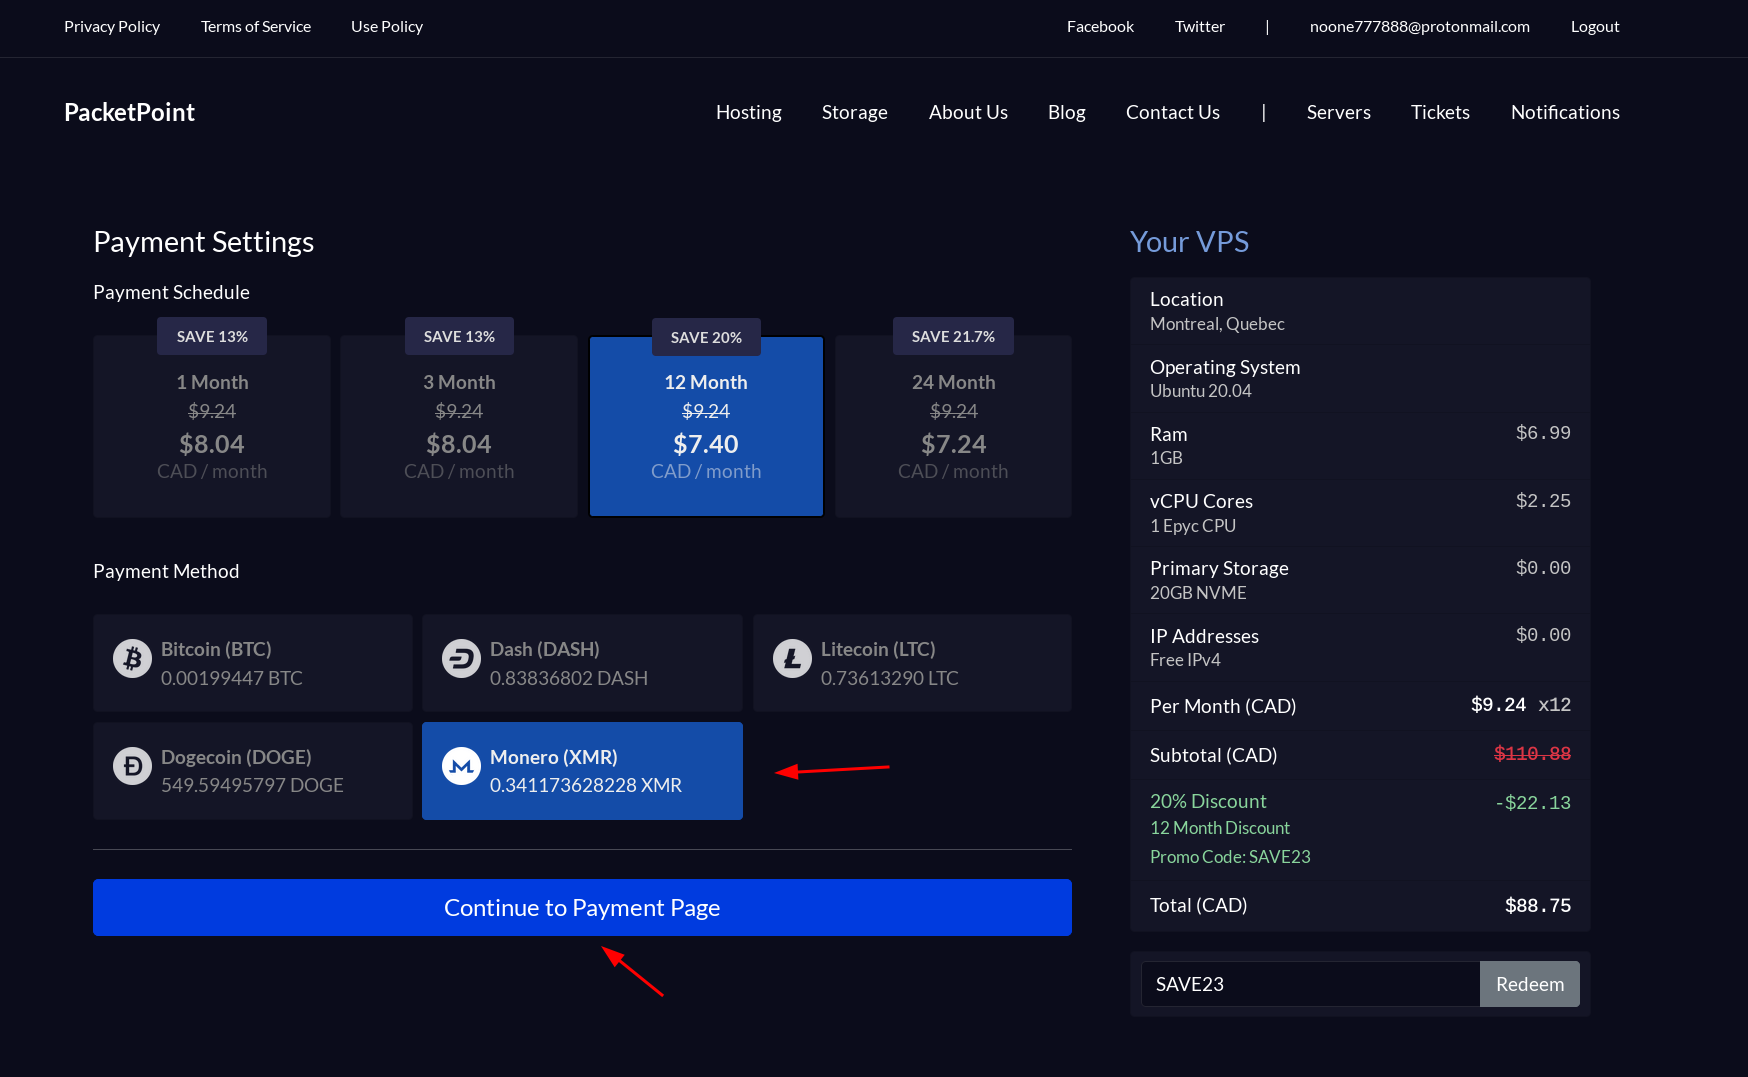Click Montreal, Quebec location text
Viewport: 1748px width, 1077px height.
tap(1217, 324)
